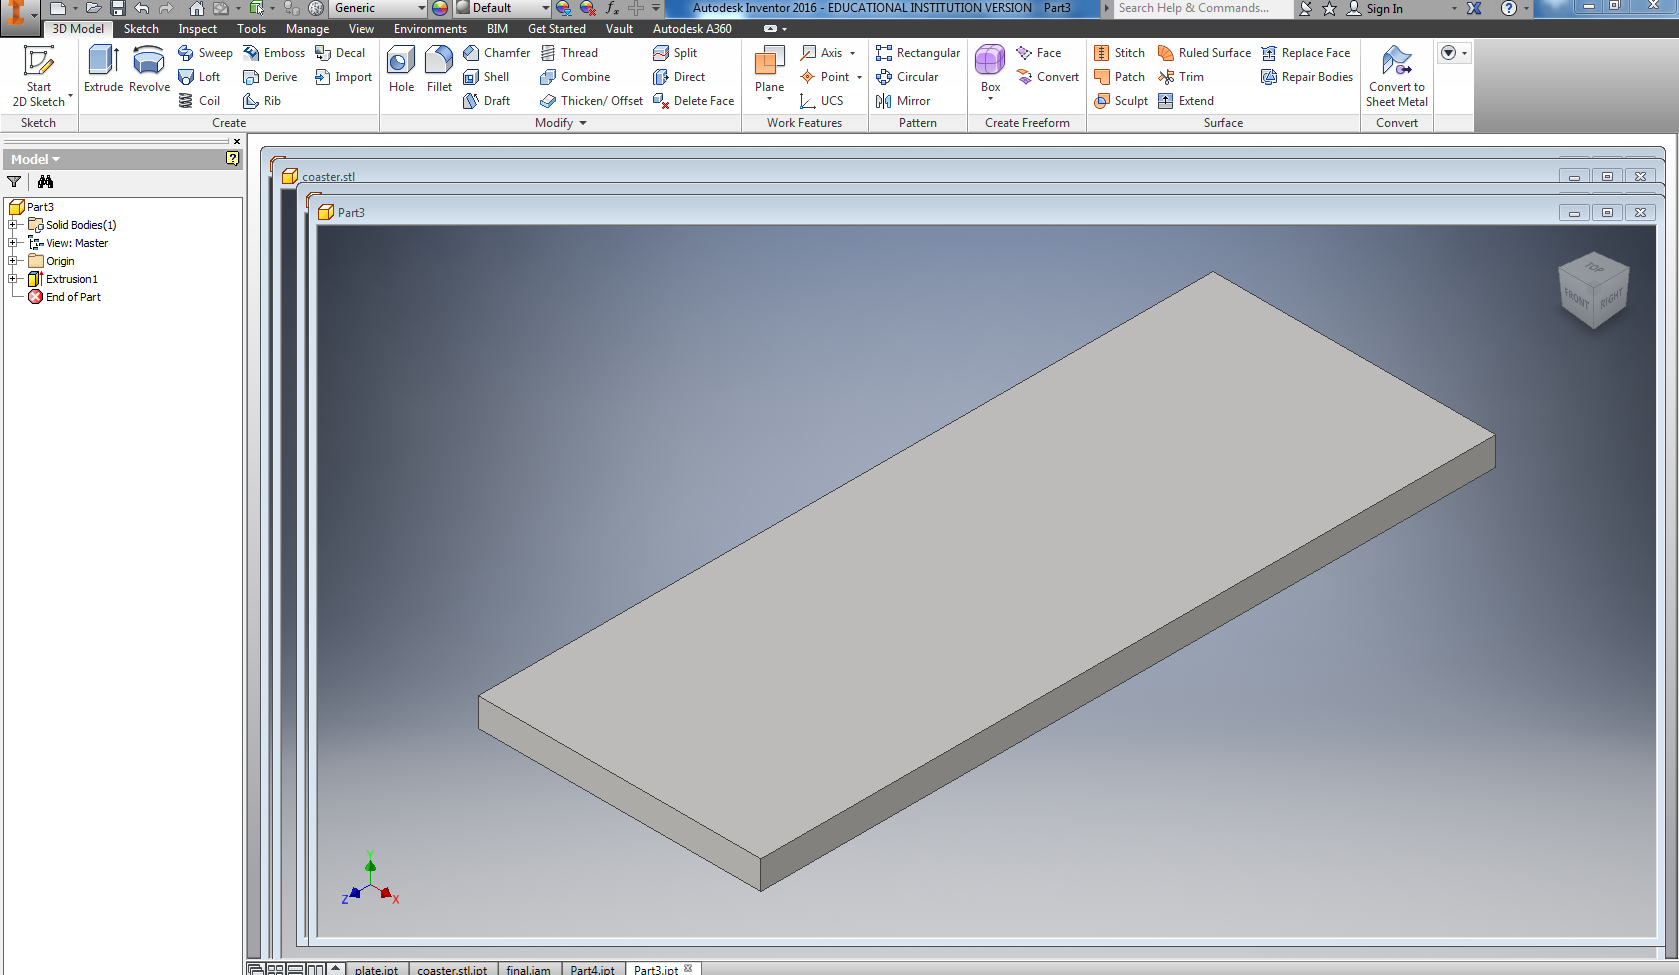This screenshot has height=975, width=1679.
Task: Select the Extrude tool
Action: [103, 69]
